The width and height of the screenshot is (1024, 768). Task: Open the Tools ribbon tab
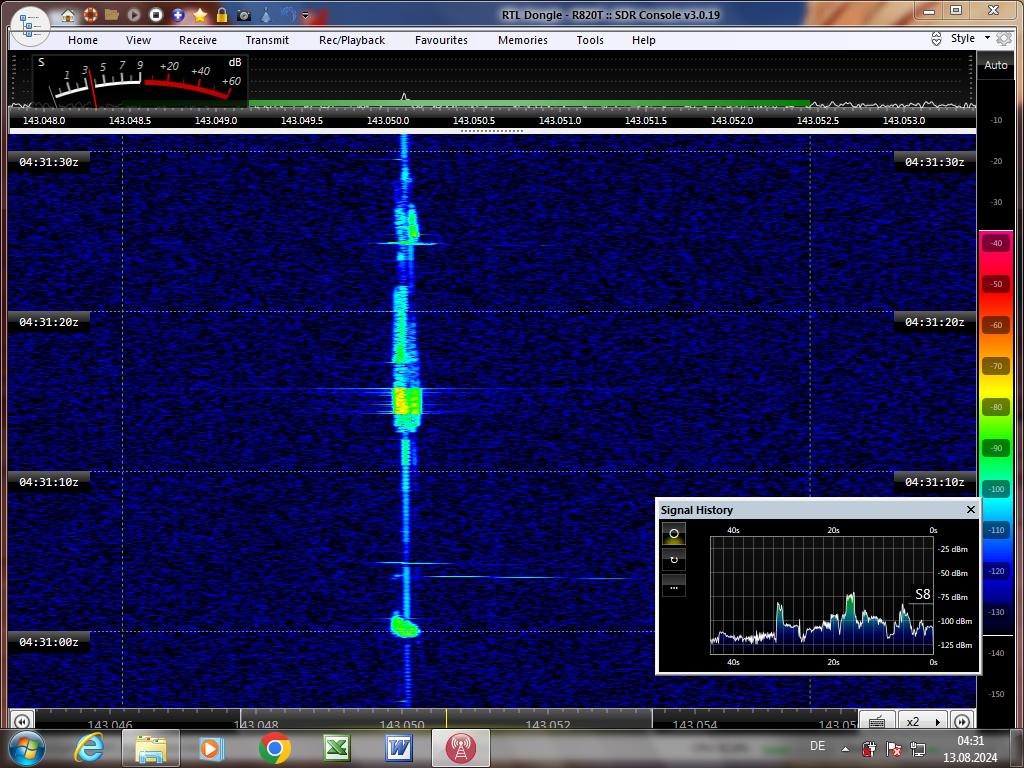590,40
